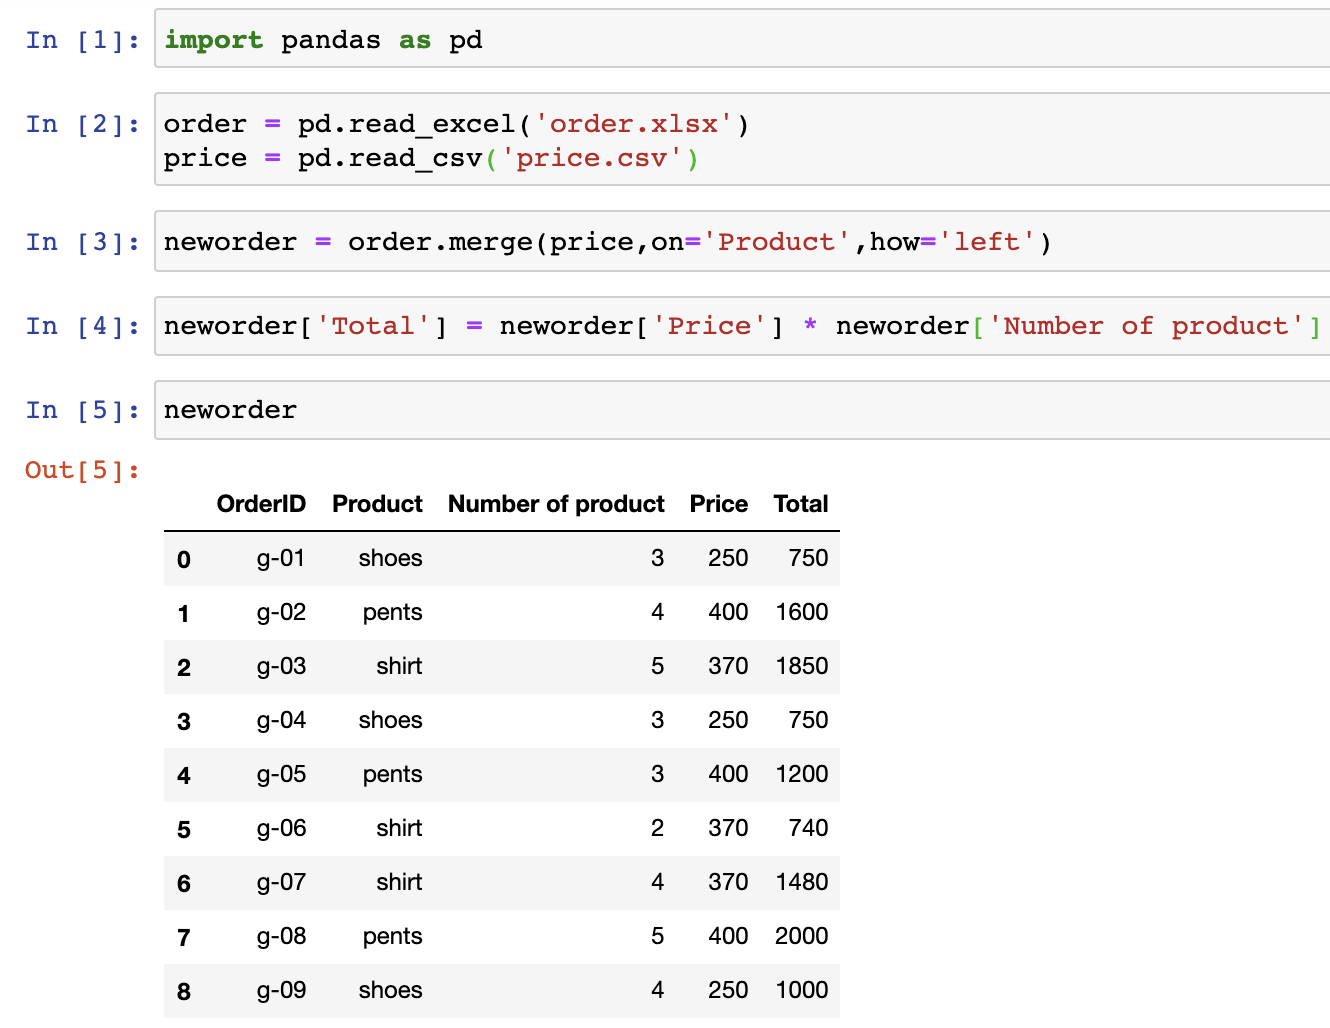1330x1028 pixels.
Task: Click the Out[5] output prompt
Action: click(x=83, y=470)
